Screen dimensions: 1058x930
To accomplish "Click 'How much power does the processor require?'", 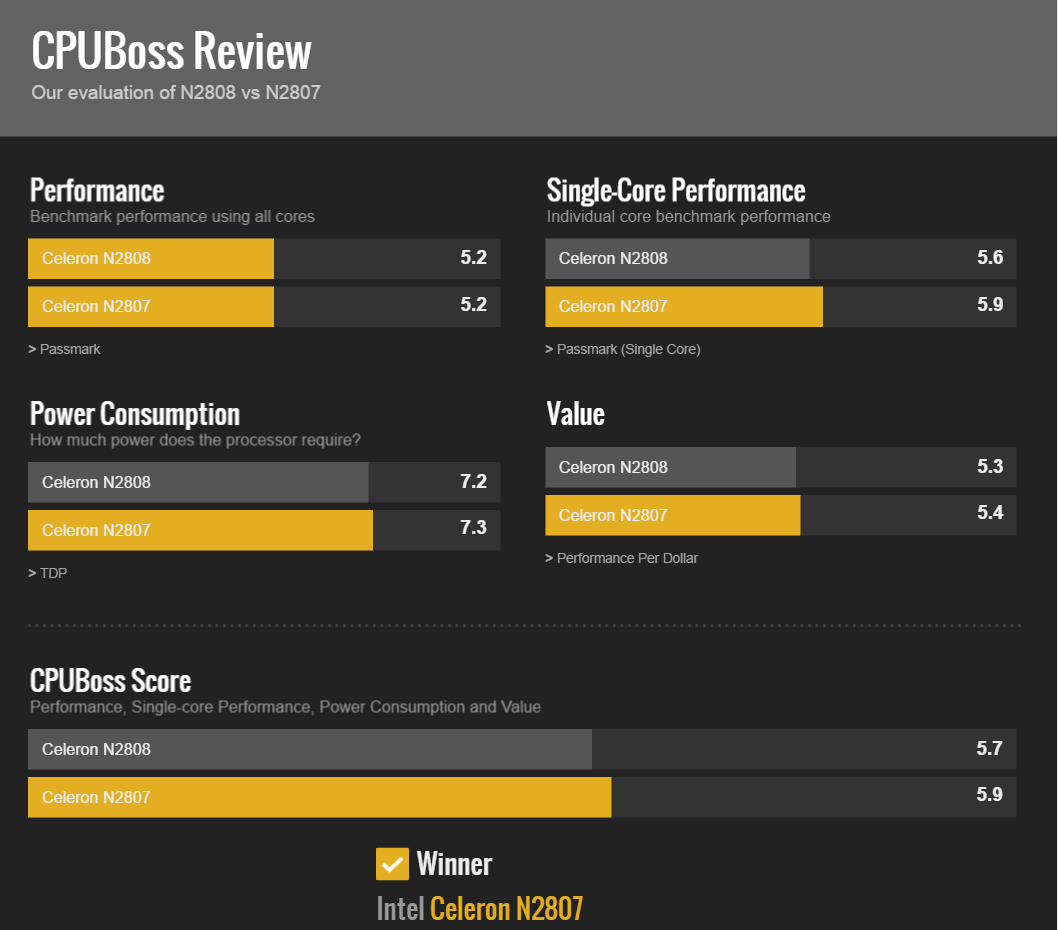I will pyautogui.click(x=195, y=440).
